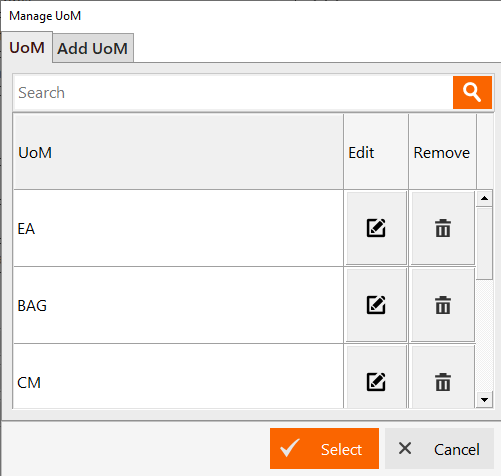Click the Select button
501x476 pixels.
pyautogui.click(x=324, y=449)
